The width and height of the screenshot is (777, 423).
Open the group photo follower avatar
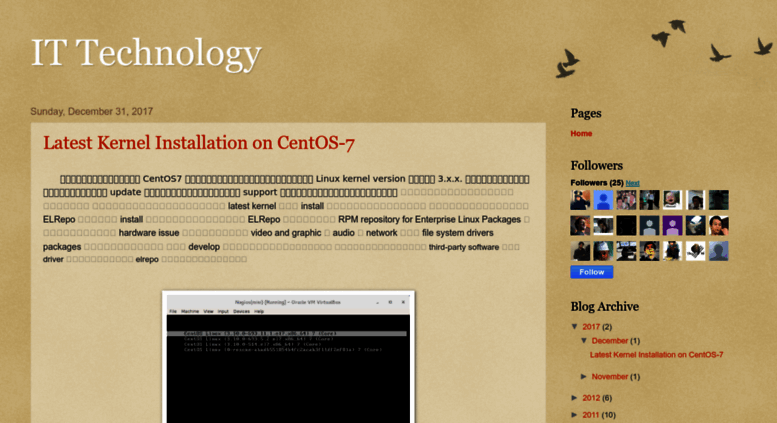[626, 200]
